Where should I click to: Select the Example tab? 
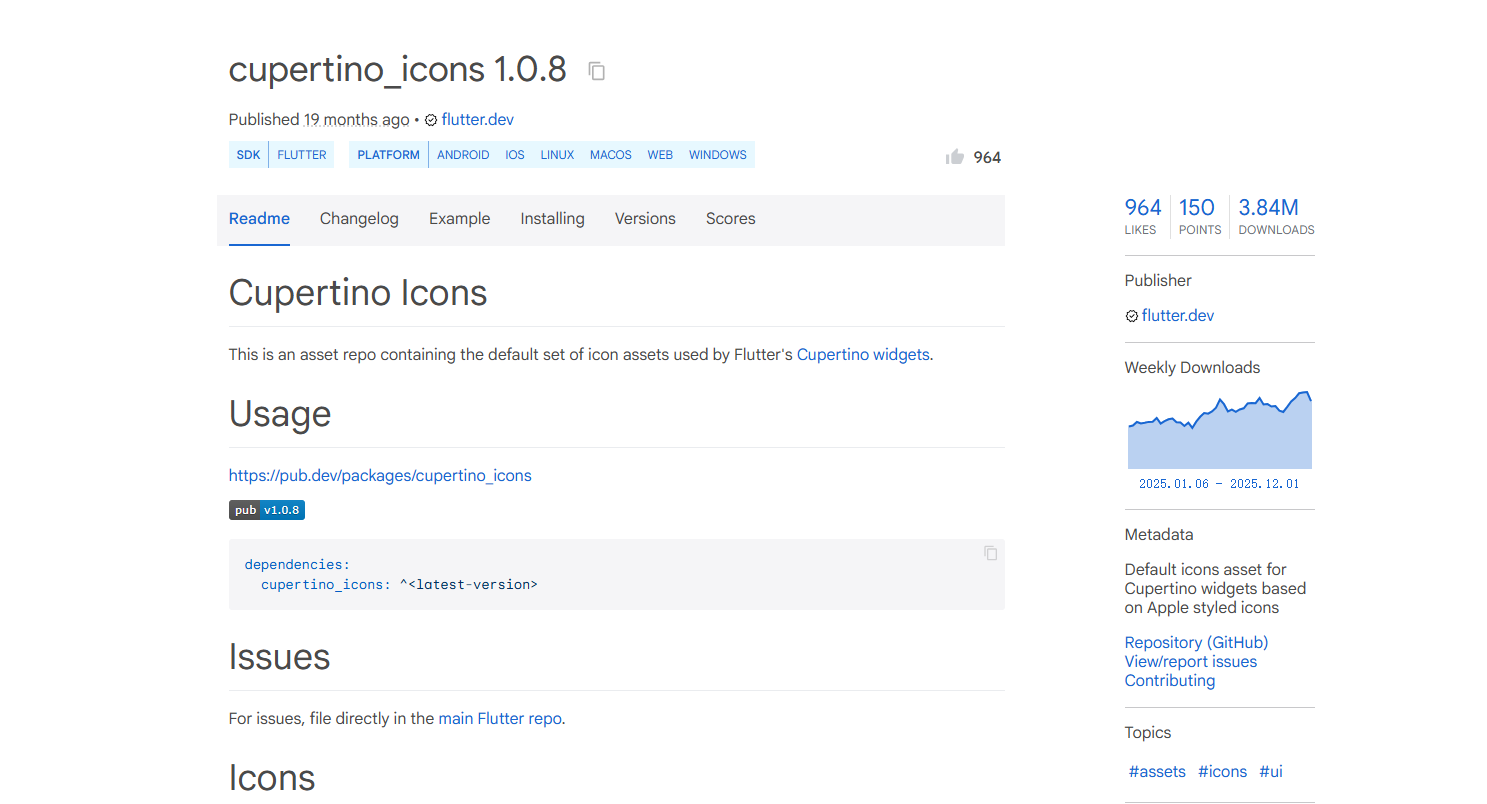(459, 219)
